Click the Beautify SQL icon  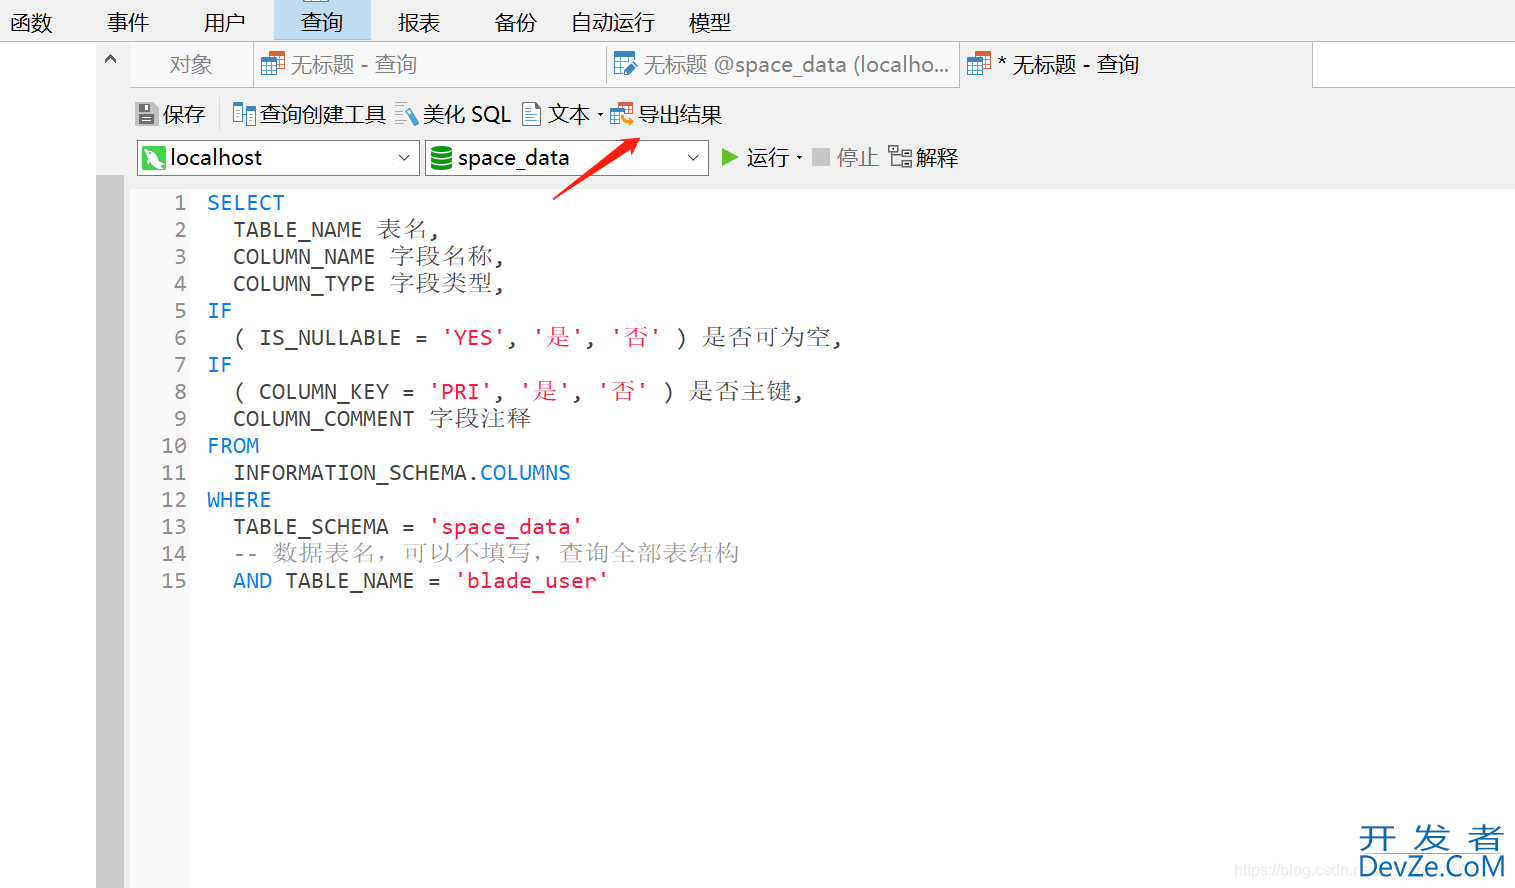(x=406, y=114)
